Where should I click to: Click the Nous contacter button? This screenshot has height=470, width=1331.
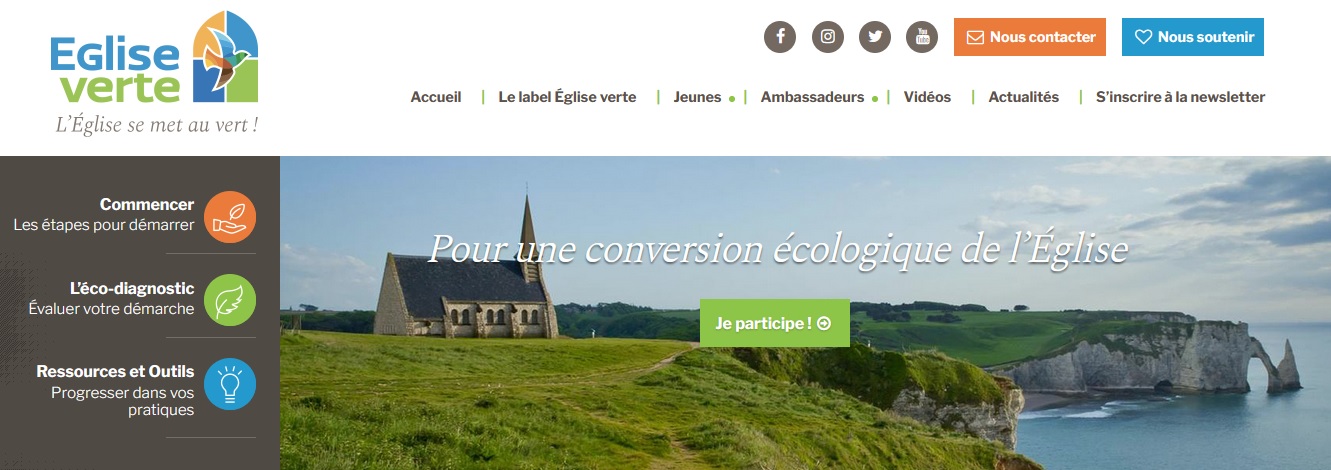1030,37
